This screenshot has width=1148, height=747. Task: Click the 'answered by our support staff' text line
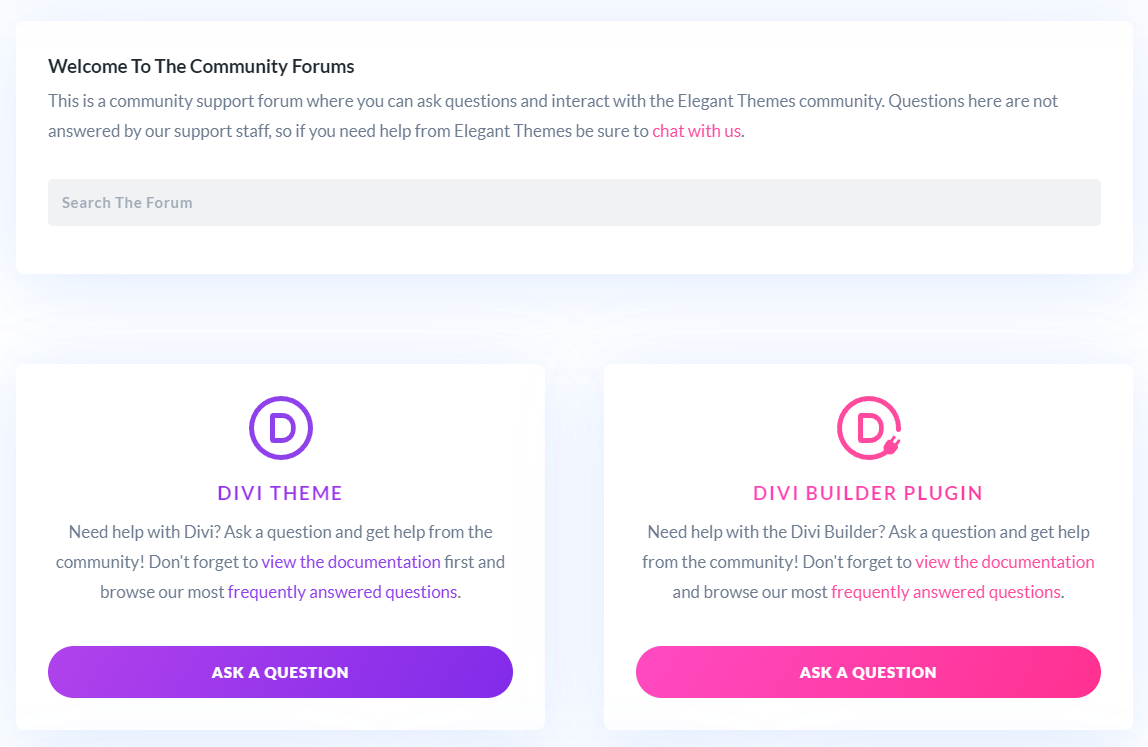tap(396, 131)
